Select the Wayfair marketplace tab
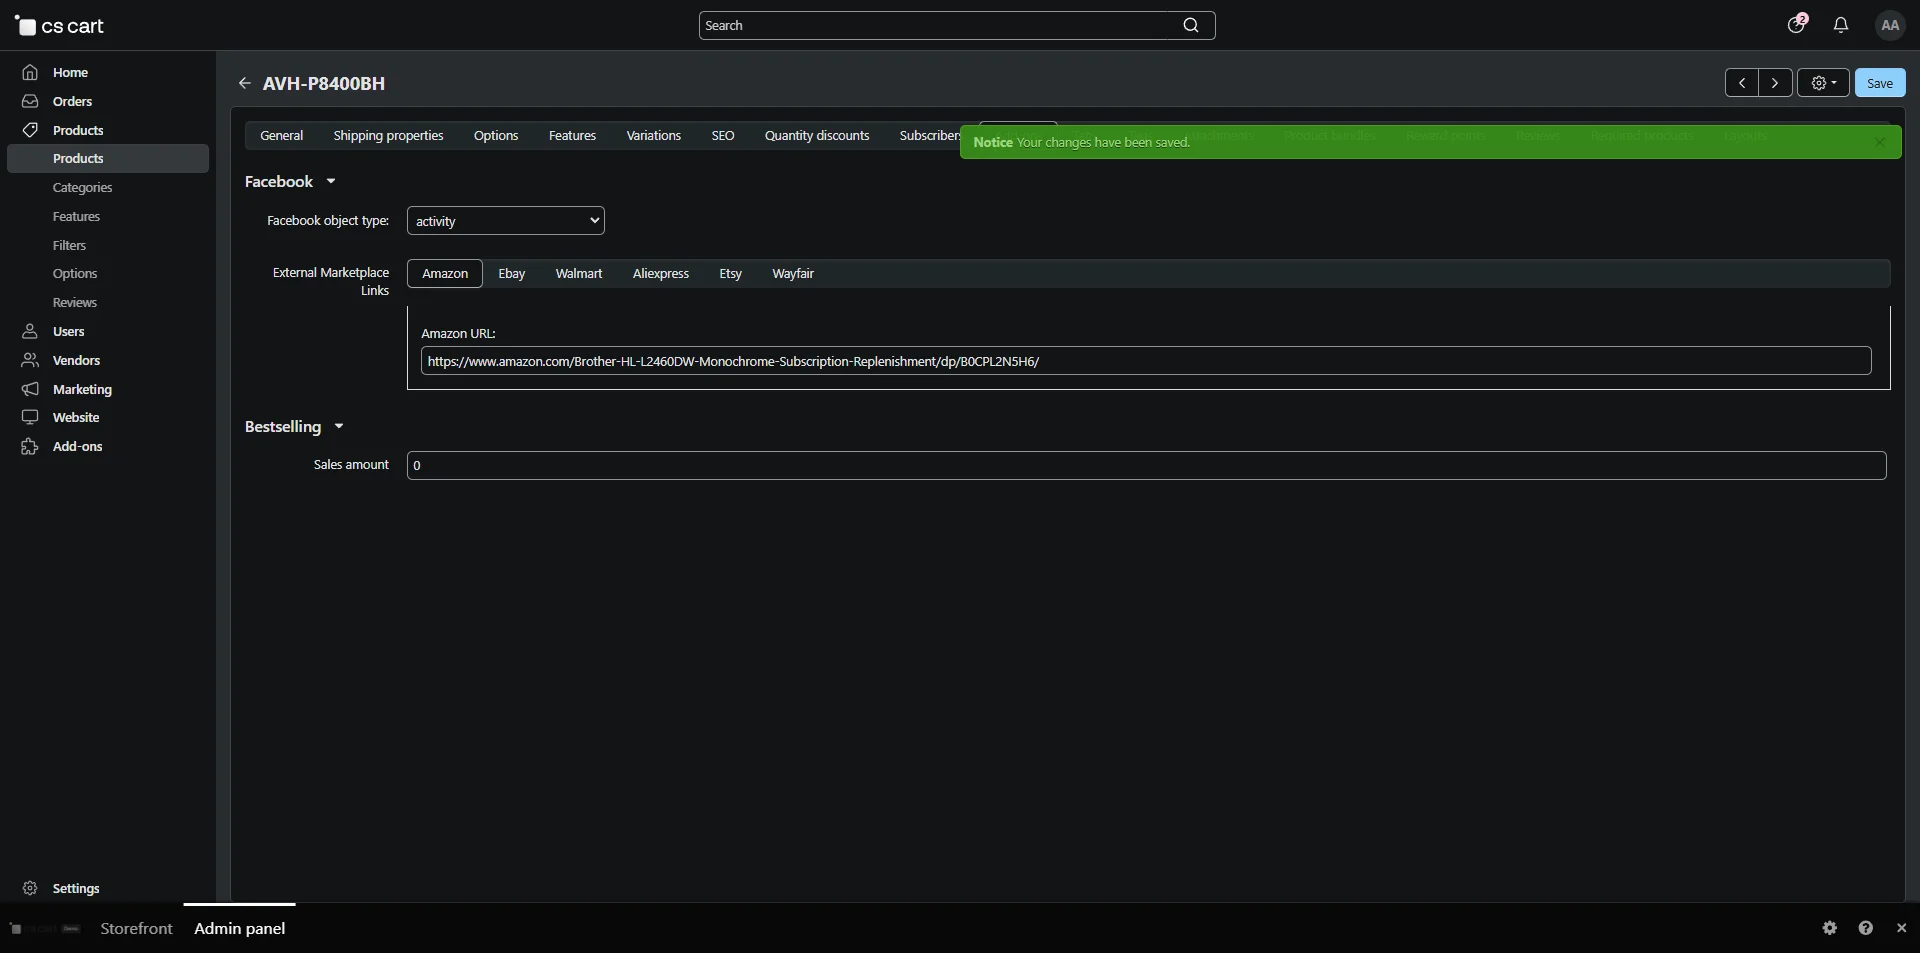The width and height of the screenshot is (1920, 953). click(792, 274)
